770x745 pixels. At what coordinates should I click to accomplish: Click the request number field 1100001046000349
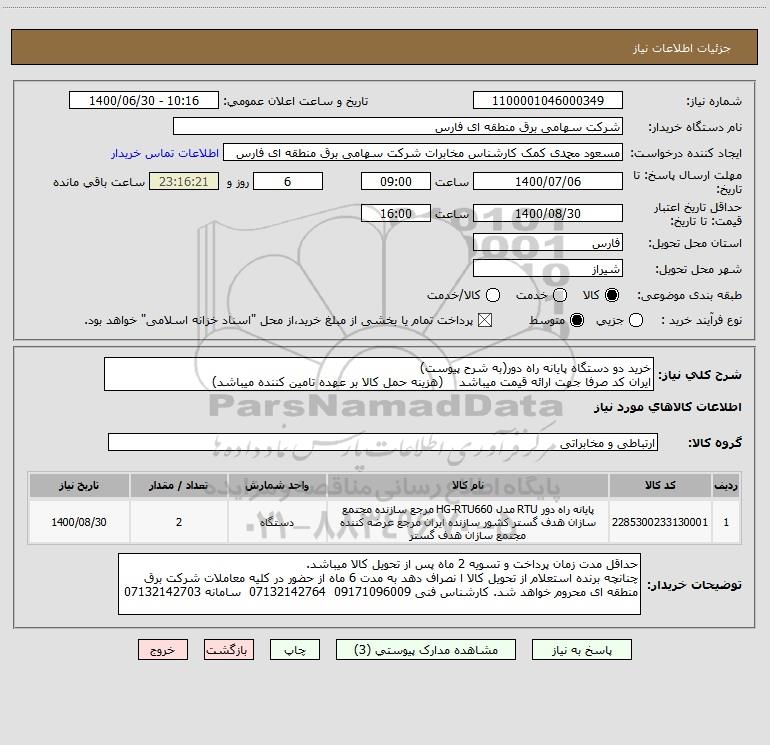coord(548,101)
